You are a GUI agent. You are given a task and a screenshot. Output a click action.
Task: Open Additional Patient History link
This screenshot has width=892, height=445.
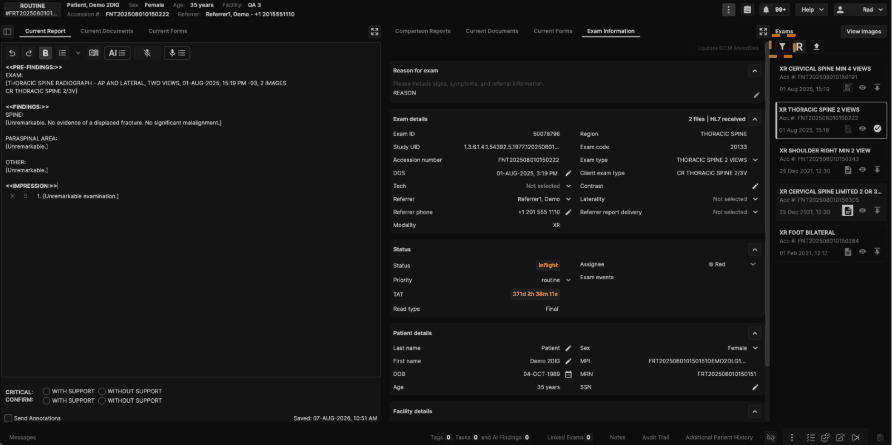pyautogui.click(x=719, y=438)
